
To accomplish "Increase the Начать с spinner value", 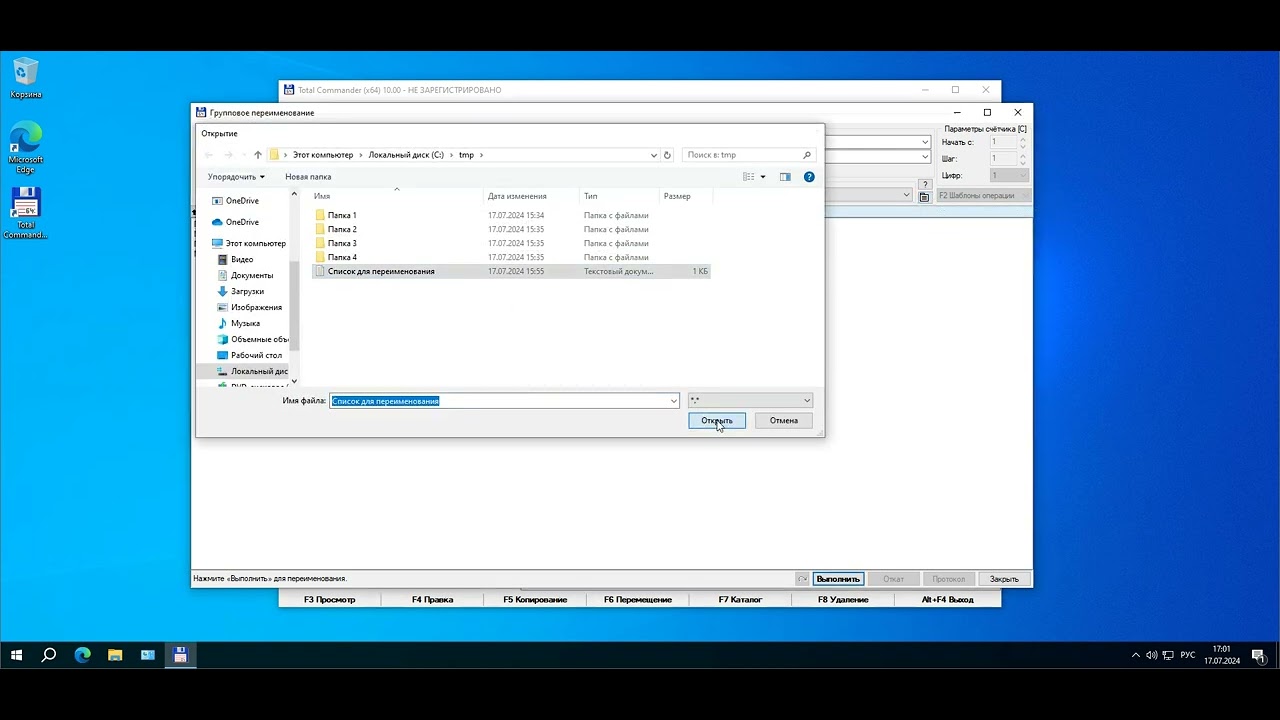I will [1023, 140].
